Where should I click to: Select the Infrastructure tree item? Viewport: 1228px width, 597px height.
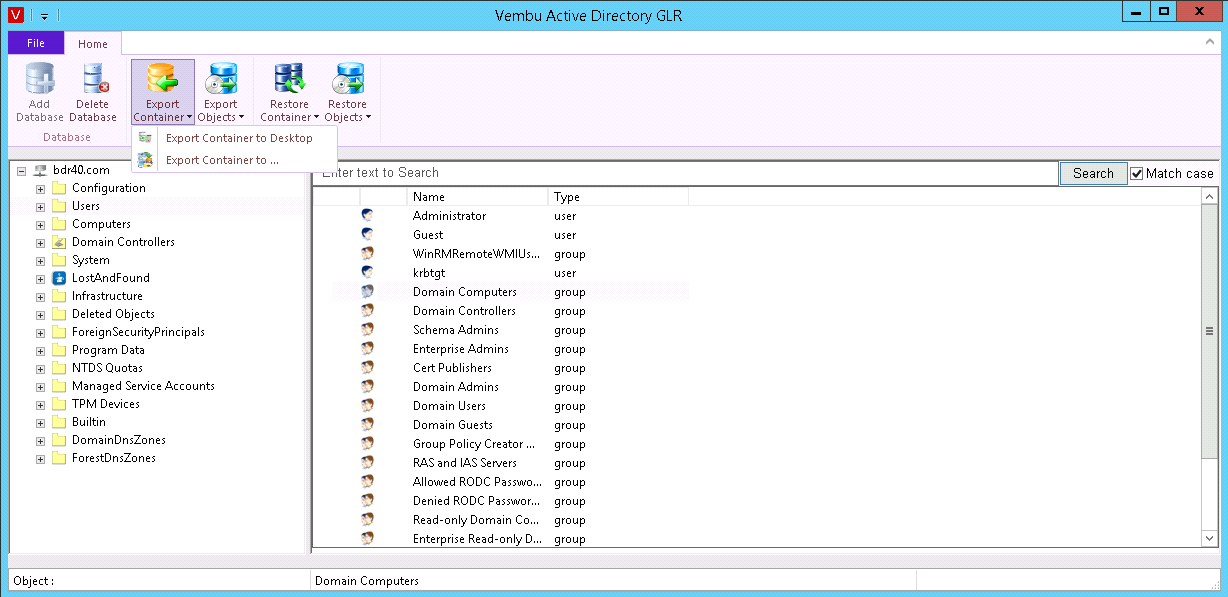pos(107,296)
